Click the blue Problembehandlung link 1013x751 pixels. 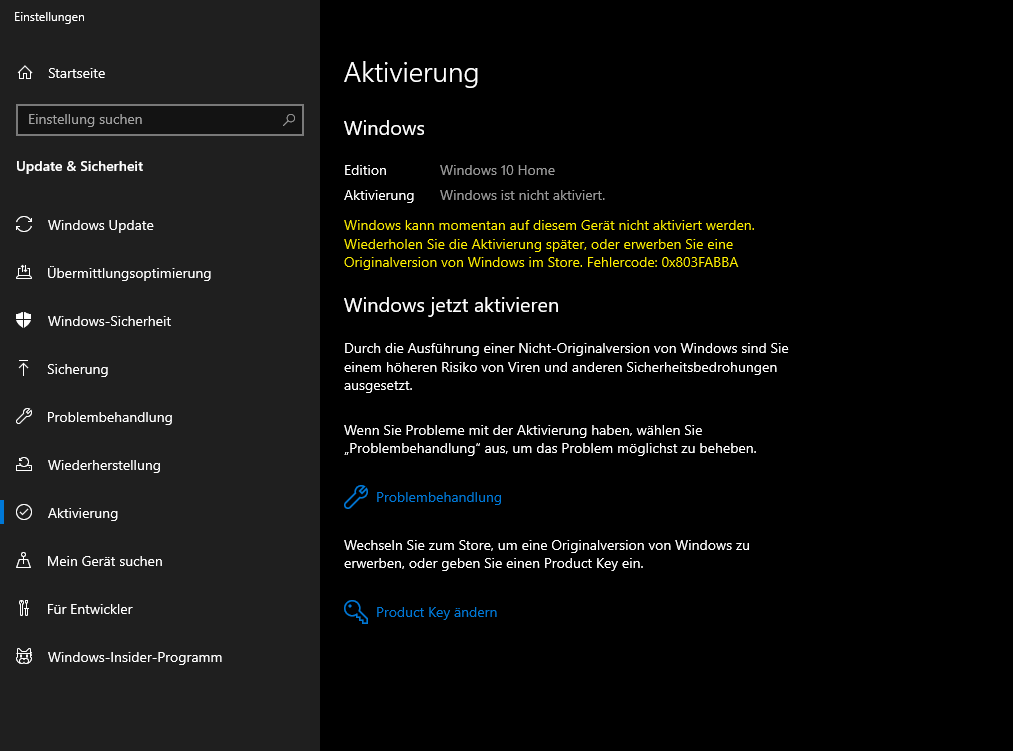pyautogui.click(x=439, y=497)
